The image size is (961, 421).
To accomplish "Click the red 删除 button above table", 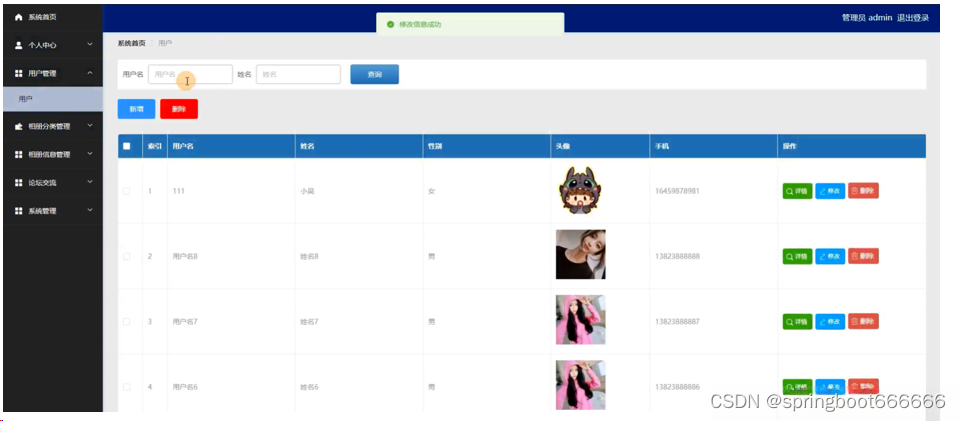I will tap(179, 109).
